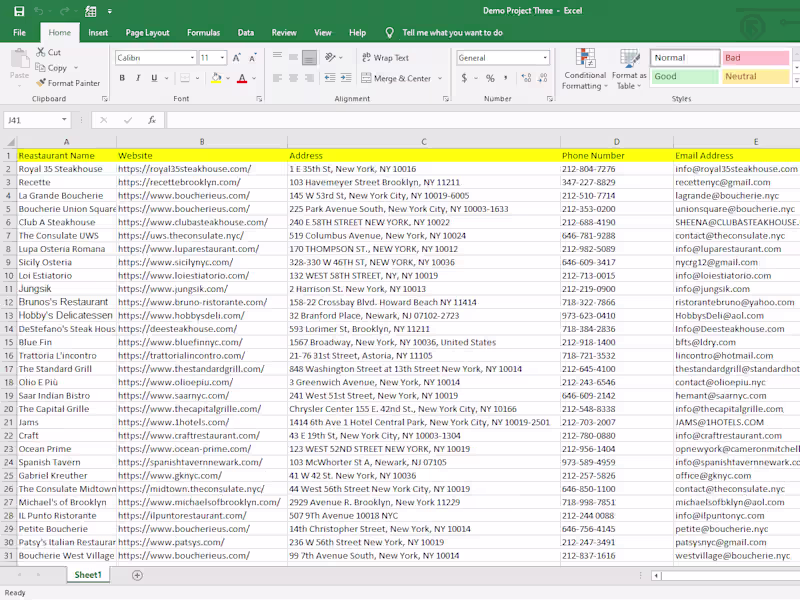800x600 pixels.
Task: Click the Insert Function fx icon
Action: (x=152, y=120)
